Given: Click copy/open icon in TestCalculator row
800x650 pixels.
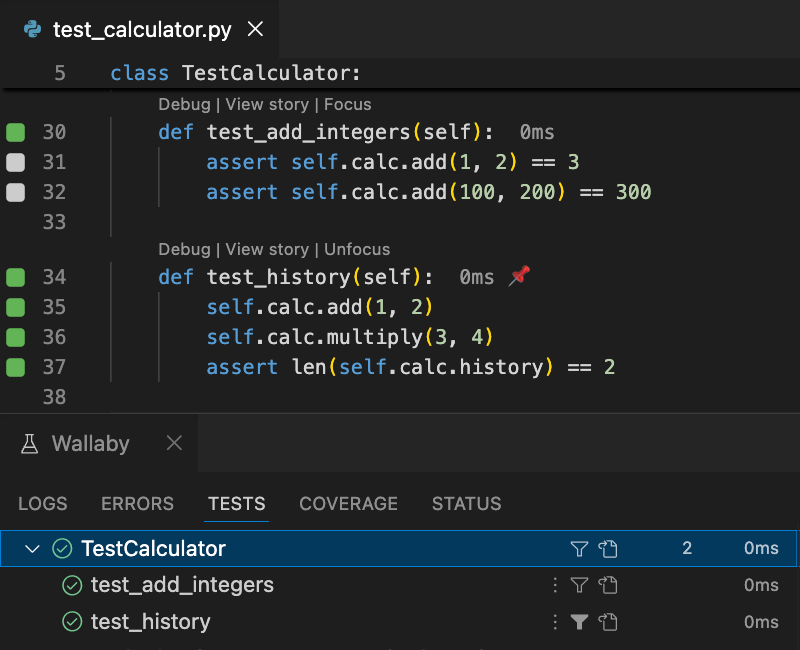Looking at the screenshot, I should pyautogui.click(x=608, y=548).
